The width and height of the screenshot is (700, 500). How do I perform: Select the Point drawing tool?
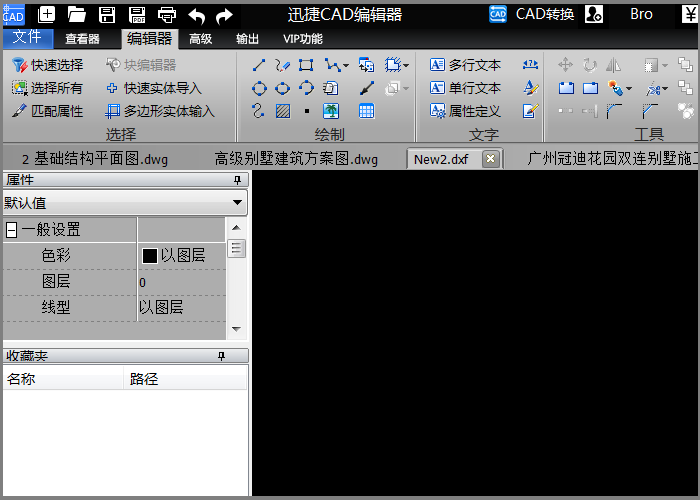(x=307, y=111)
